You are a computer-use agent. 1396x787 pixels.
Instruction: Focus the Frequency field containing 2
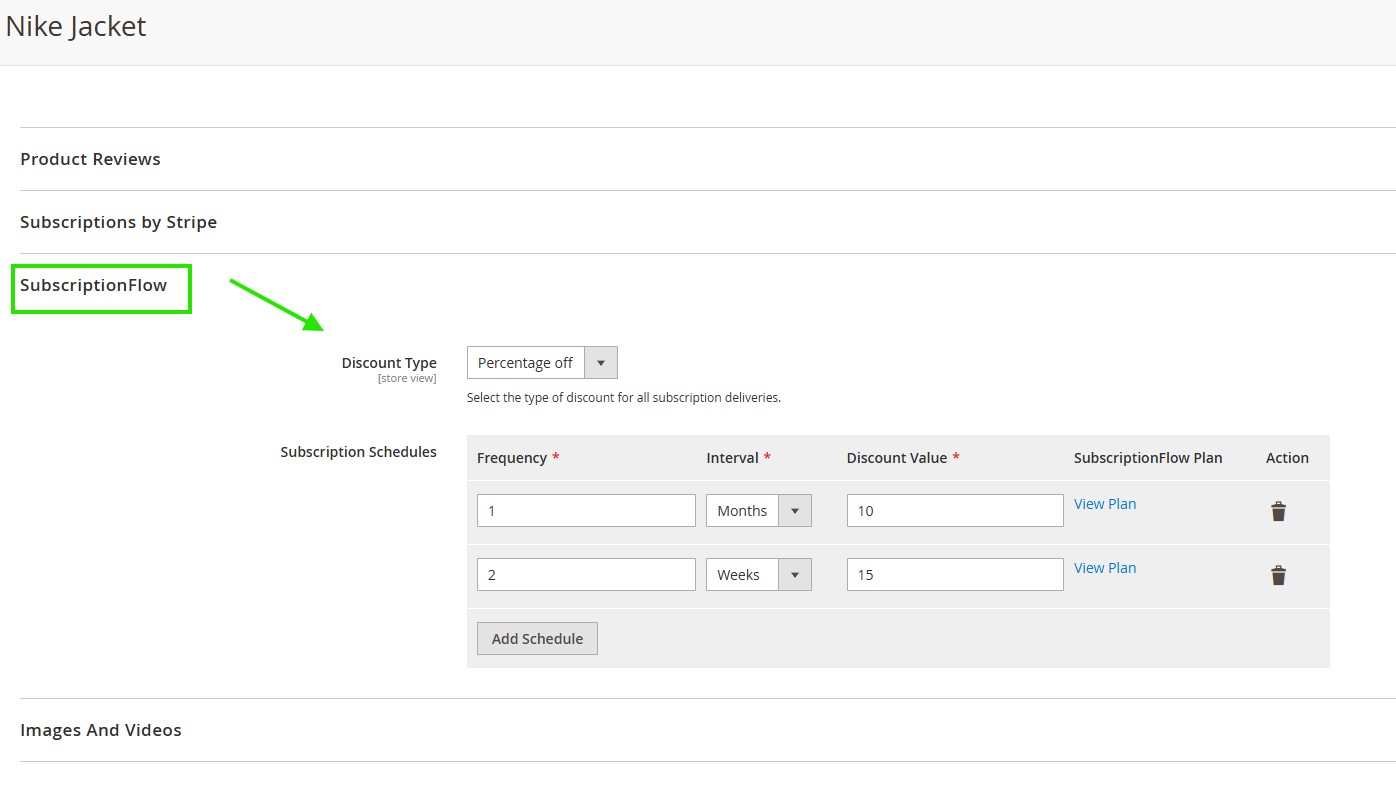[586, 575]
